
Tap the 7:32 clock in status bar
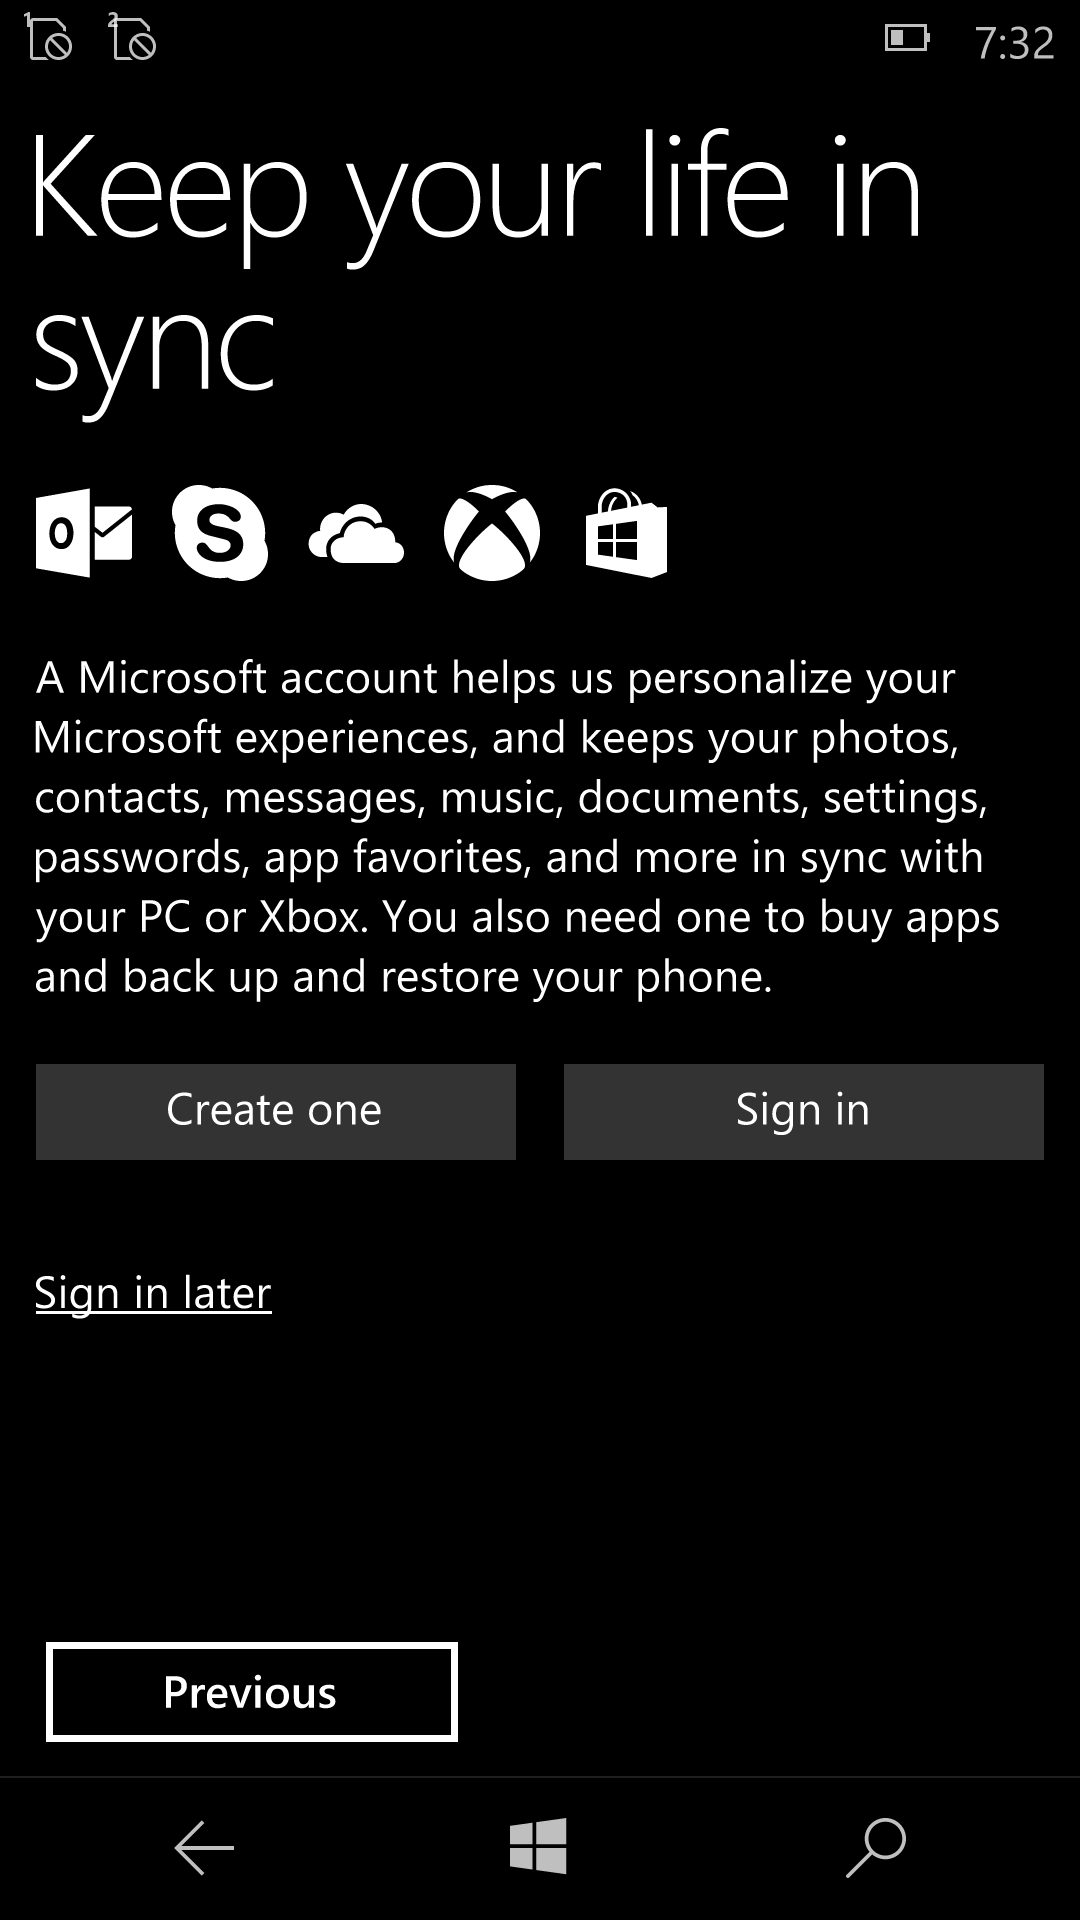click(x=1014, y=43)
